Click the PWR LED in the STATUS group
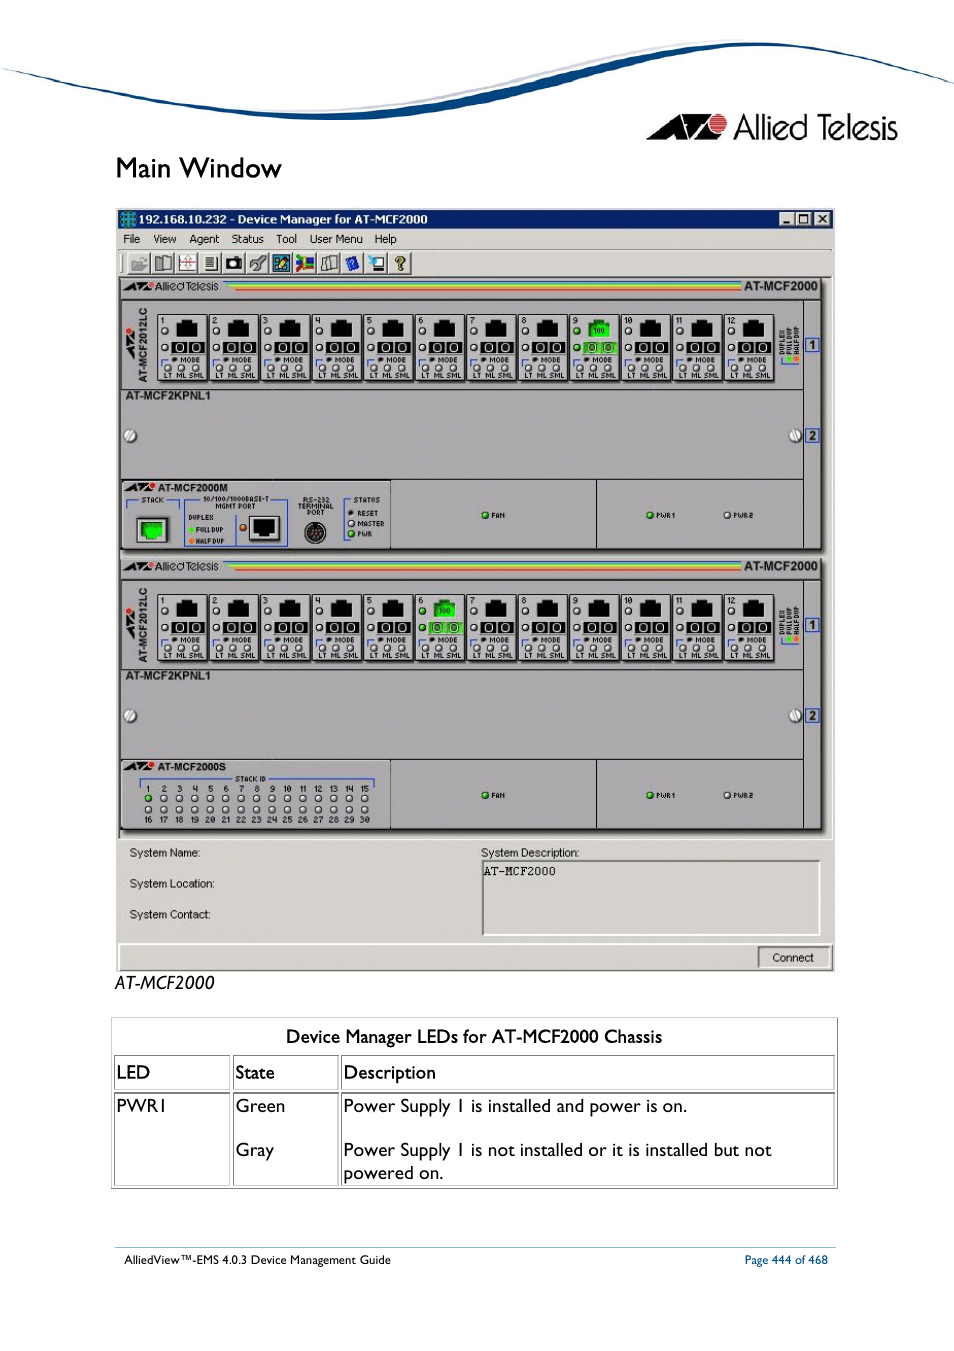Screen dimensions: 954x1351 [351, 534]
